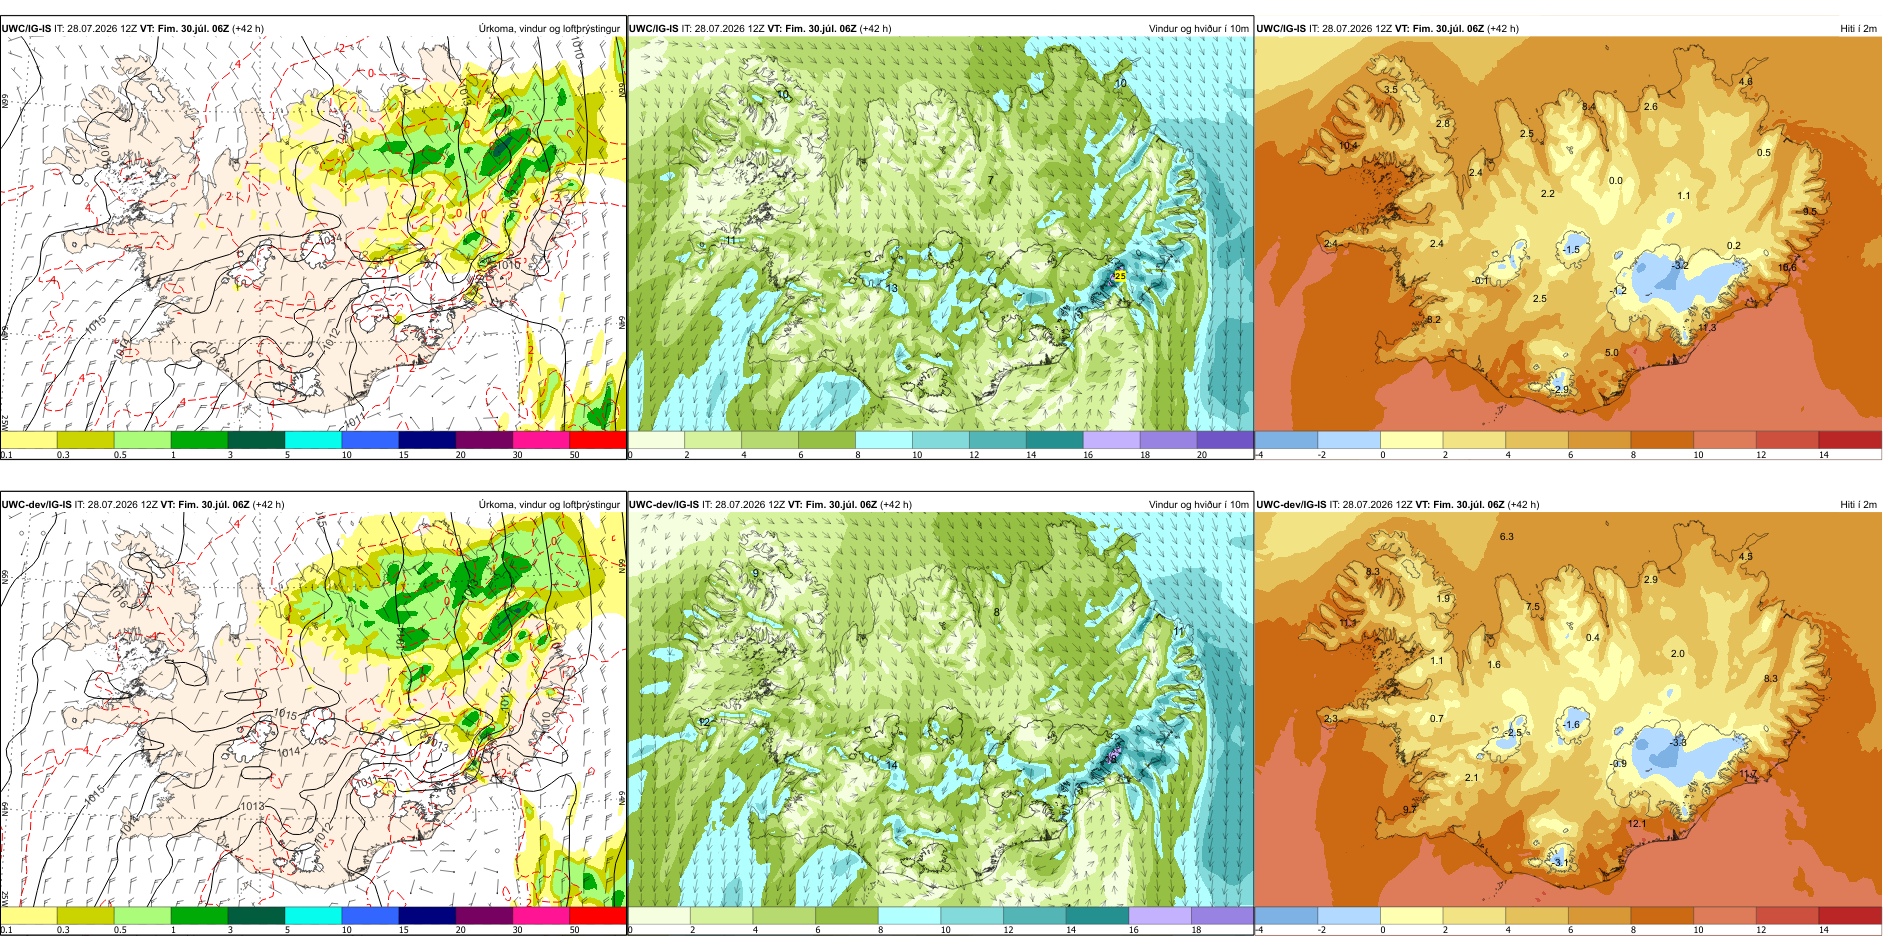Click the 'UWC-dev/IG-IS' header of the bottom precipitation map
The height and width of the screenshot is (950, 1900).
37,505
